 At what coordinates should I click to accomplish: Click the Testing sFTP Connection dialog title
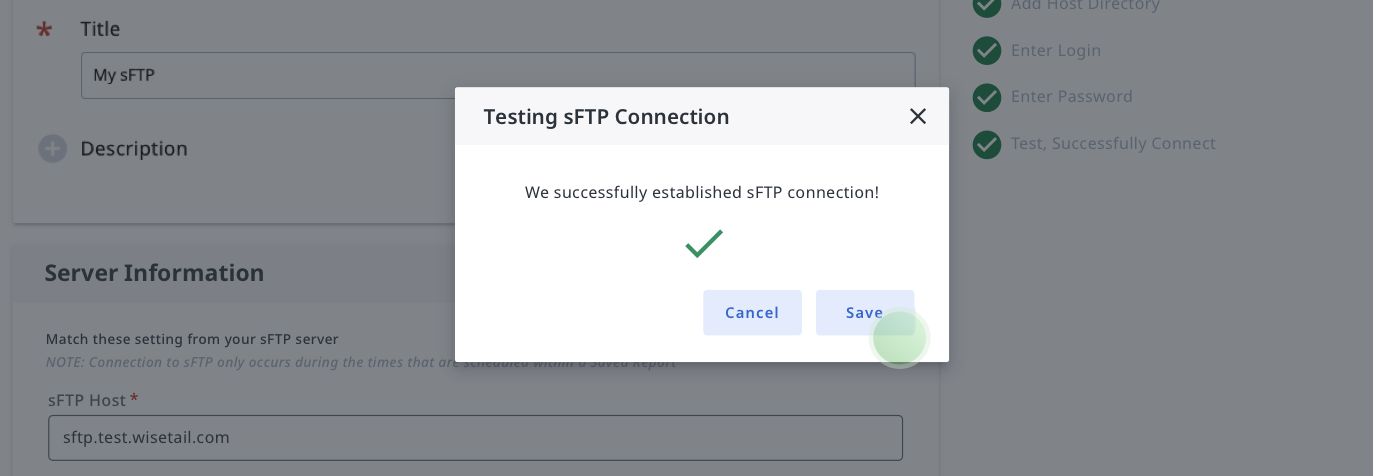[606, 117]
